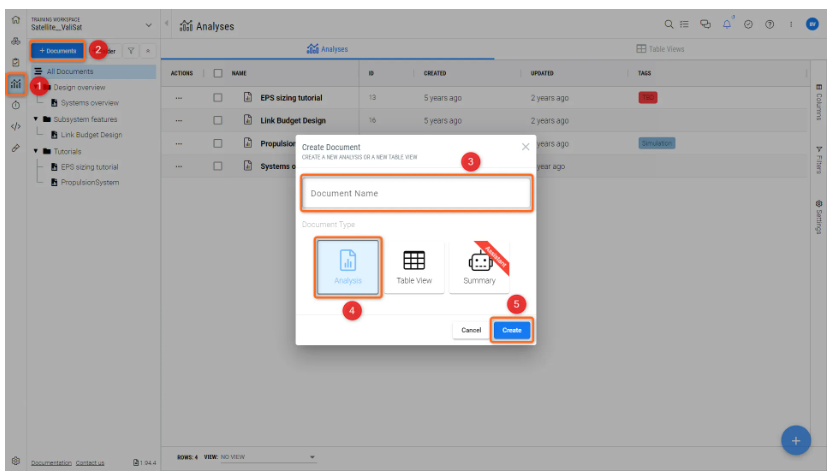
Task: Click Create in the dialog
Action: coord(512,330)
